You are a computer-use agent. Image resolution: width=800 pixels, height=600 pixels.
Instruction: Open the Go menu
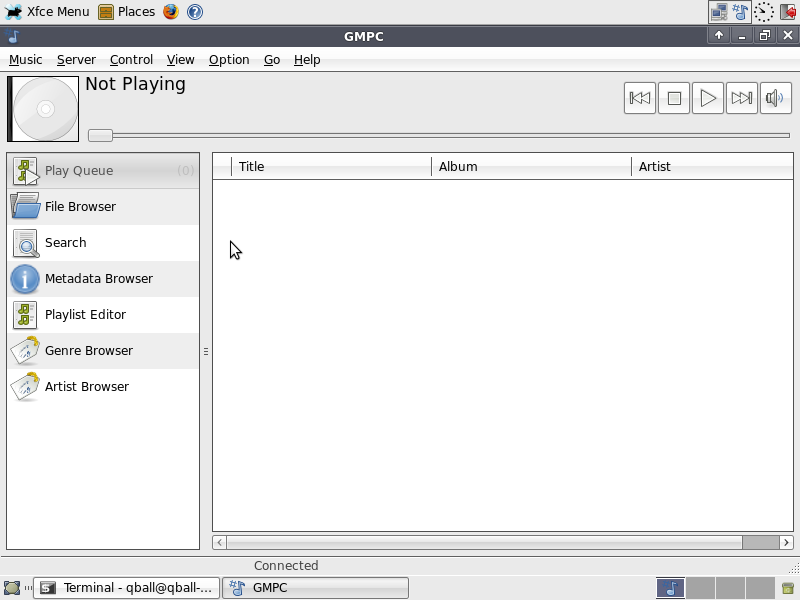point(271,60)
